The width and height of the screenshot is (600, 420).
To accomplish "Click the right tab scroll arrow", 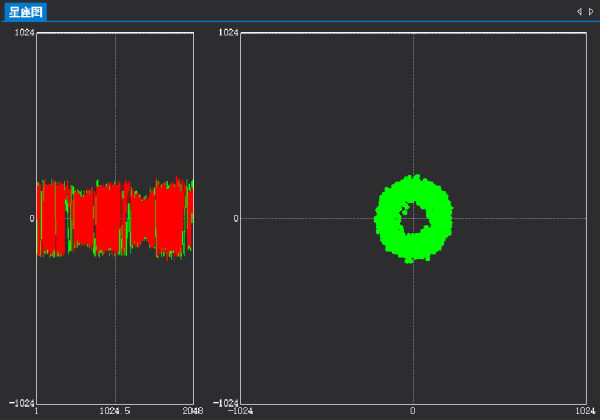I will (x=591, y=11).
